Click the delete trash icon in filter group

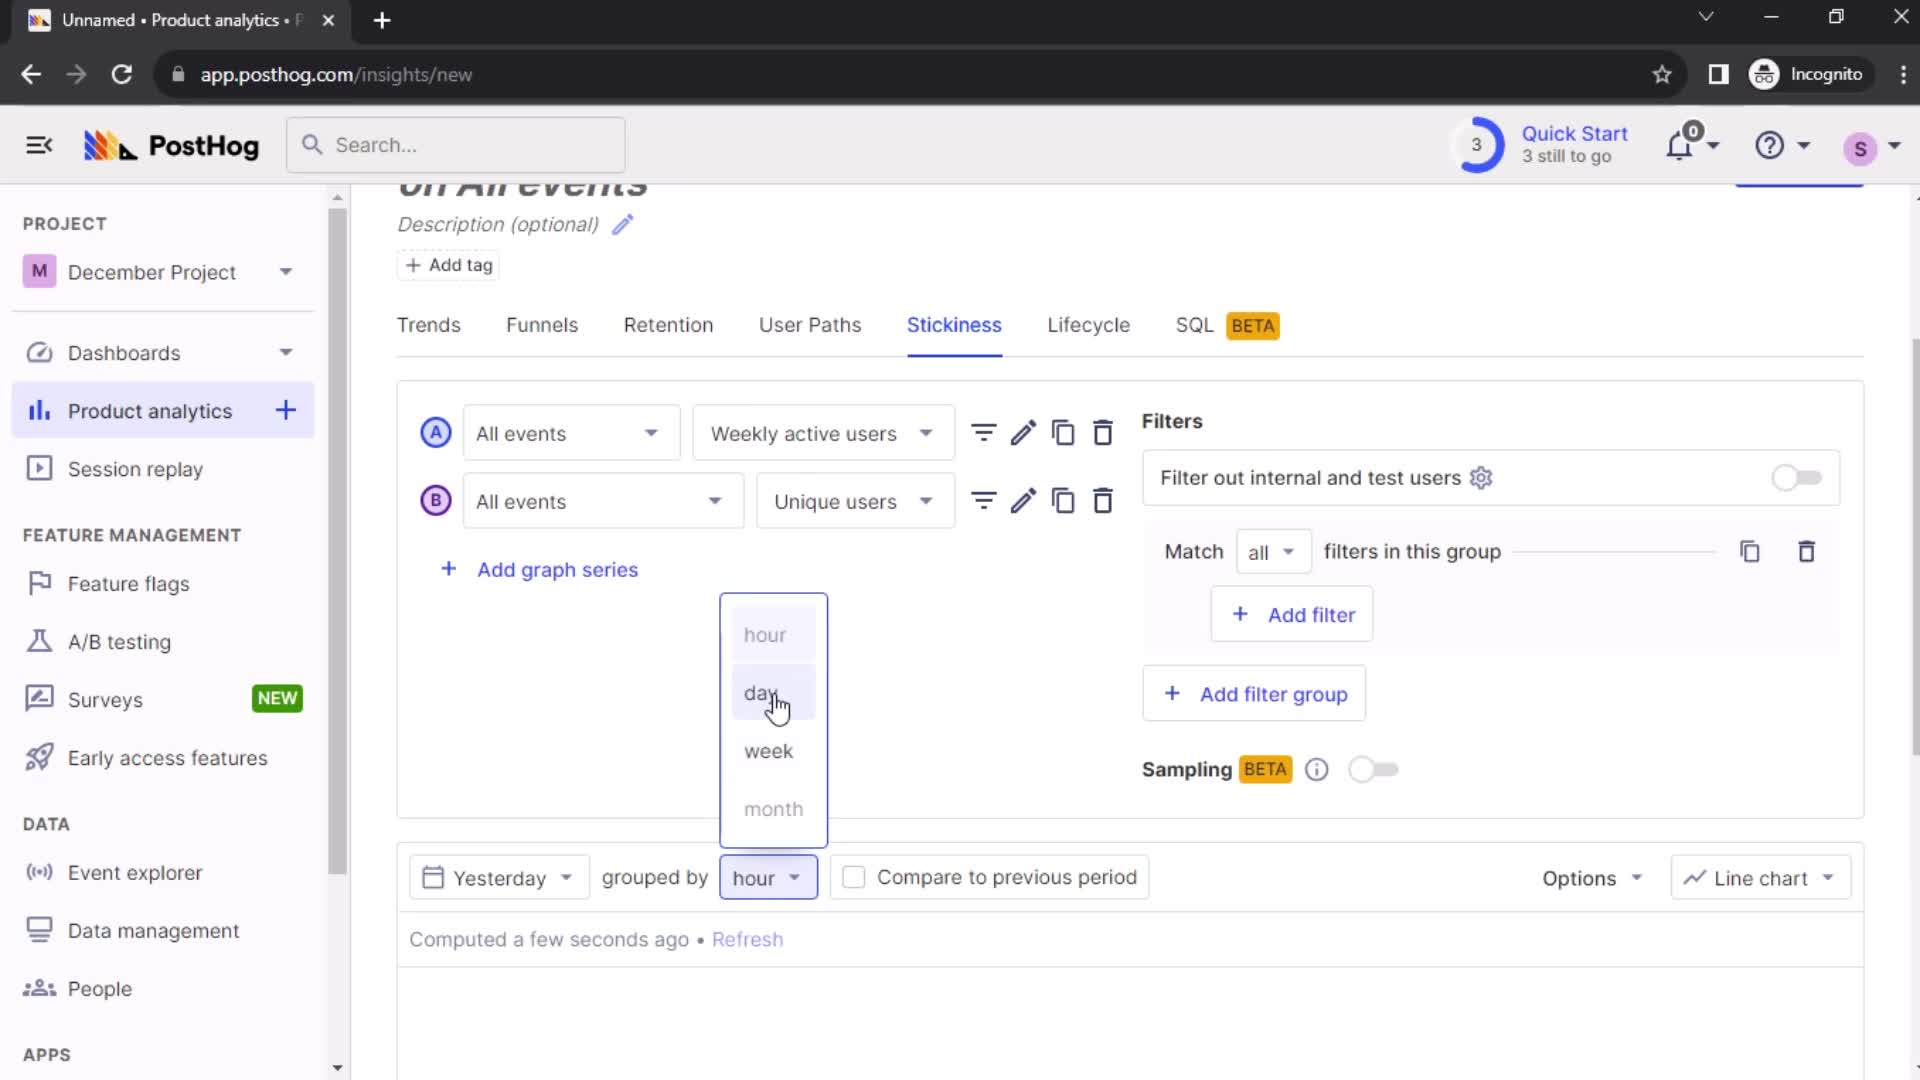[1805, 551]
